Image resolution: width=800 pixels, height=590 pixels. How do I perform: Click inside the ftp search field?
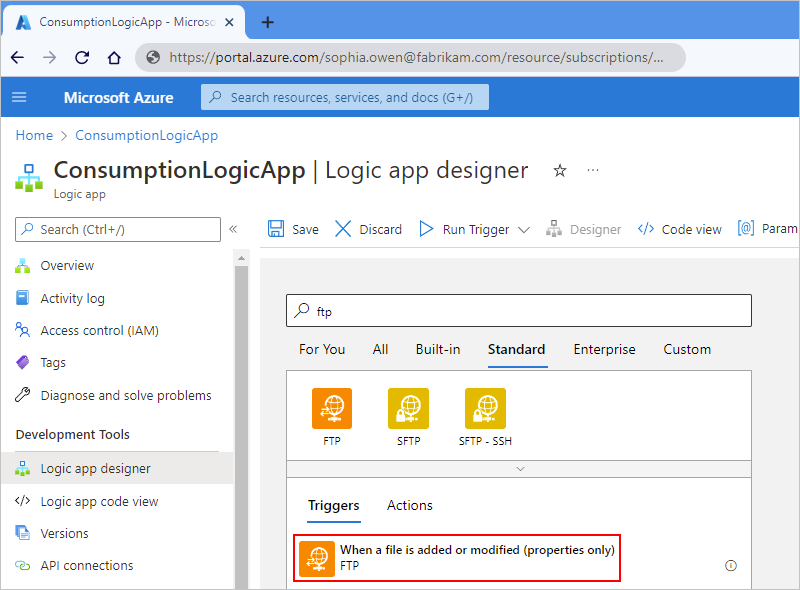(520, 310)
